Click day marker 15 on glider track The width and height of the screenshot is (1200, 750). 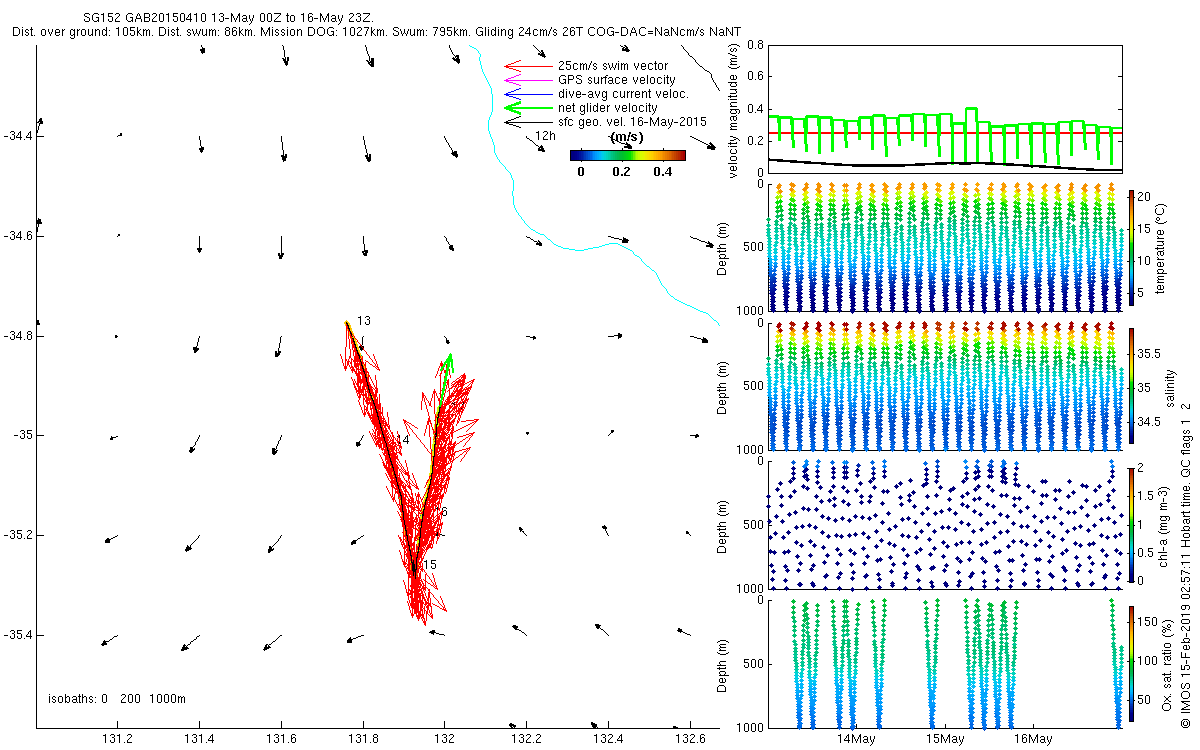(430, 565)
